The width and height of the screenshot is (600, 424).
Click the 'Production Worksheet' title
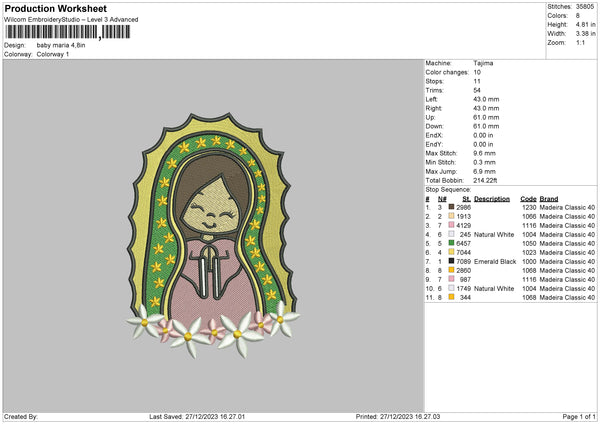(55, 8)
